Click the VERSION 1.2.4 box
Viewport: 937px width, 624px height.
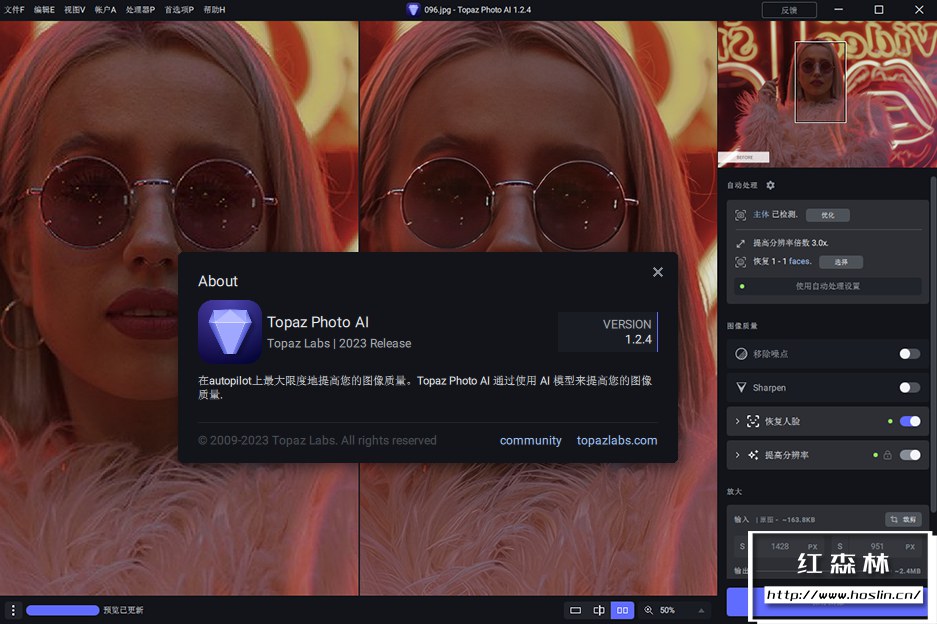(608, 332)
